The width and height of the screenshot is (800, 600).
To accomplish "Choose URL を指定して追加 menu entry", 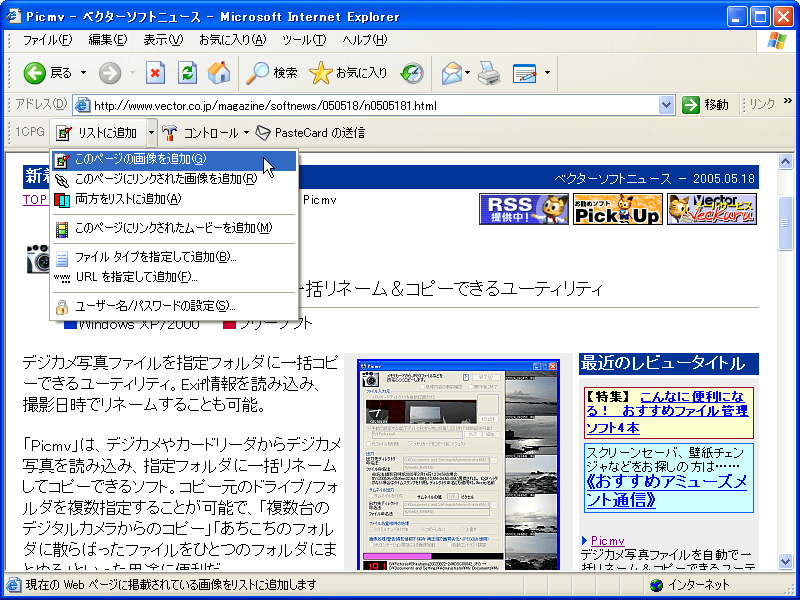I will [136, 277].
